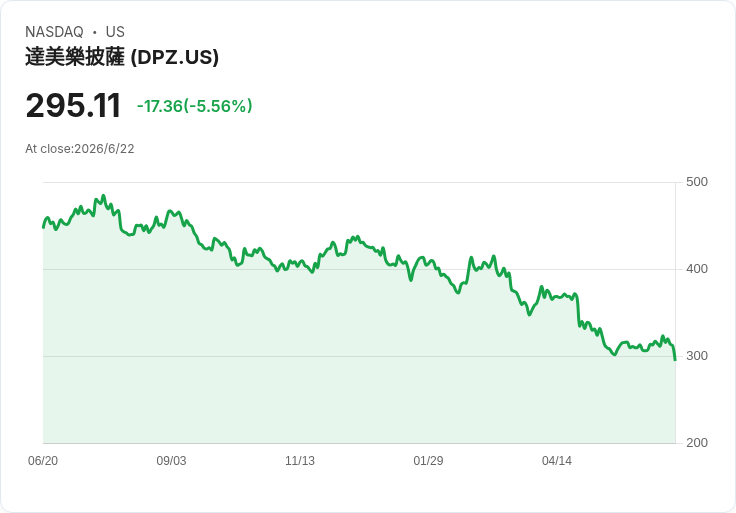736x513 pixels.
Task: Click the -17.36(-5.56%) change value
Action: pos(194,106)
